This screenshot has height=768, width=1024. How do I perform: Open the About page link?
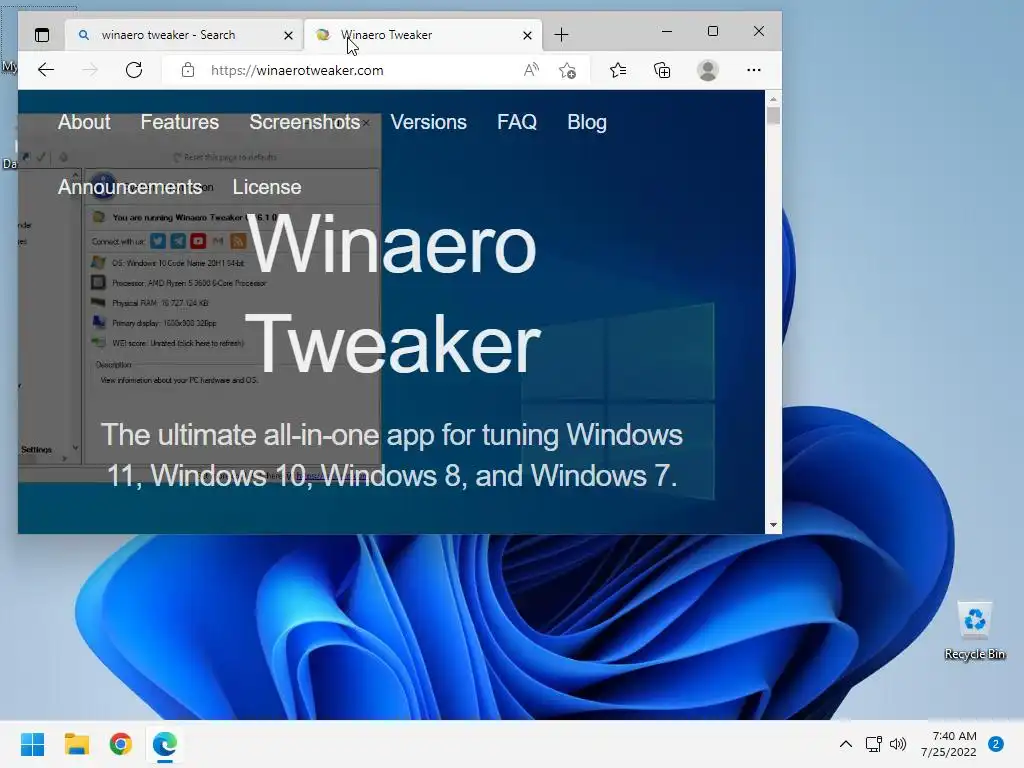click(x=84, y=122)
